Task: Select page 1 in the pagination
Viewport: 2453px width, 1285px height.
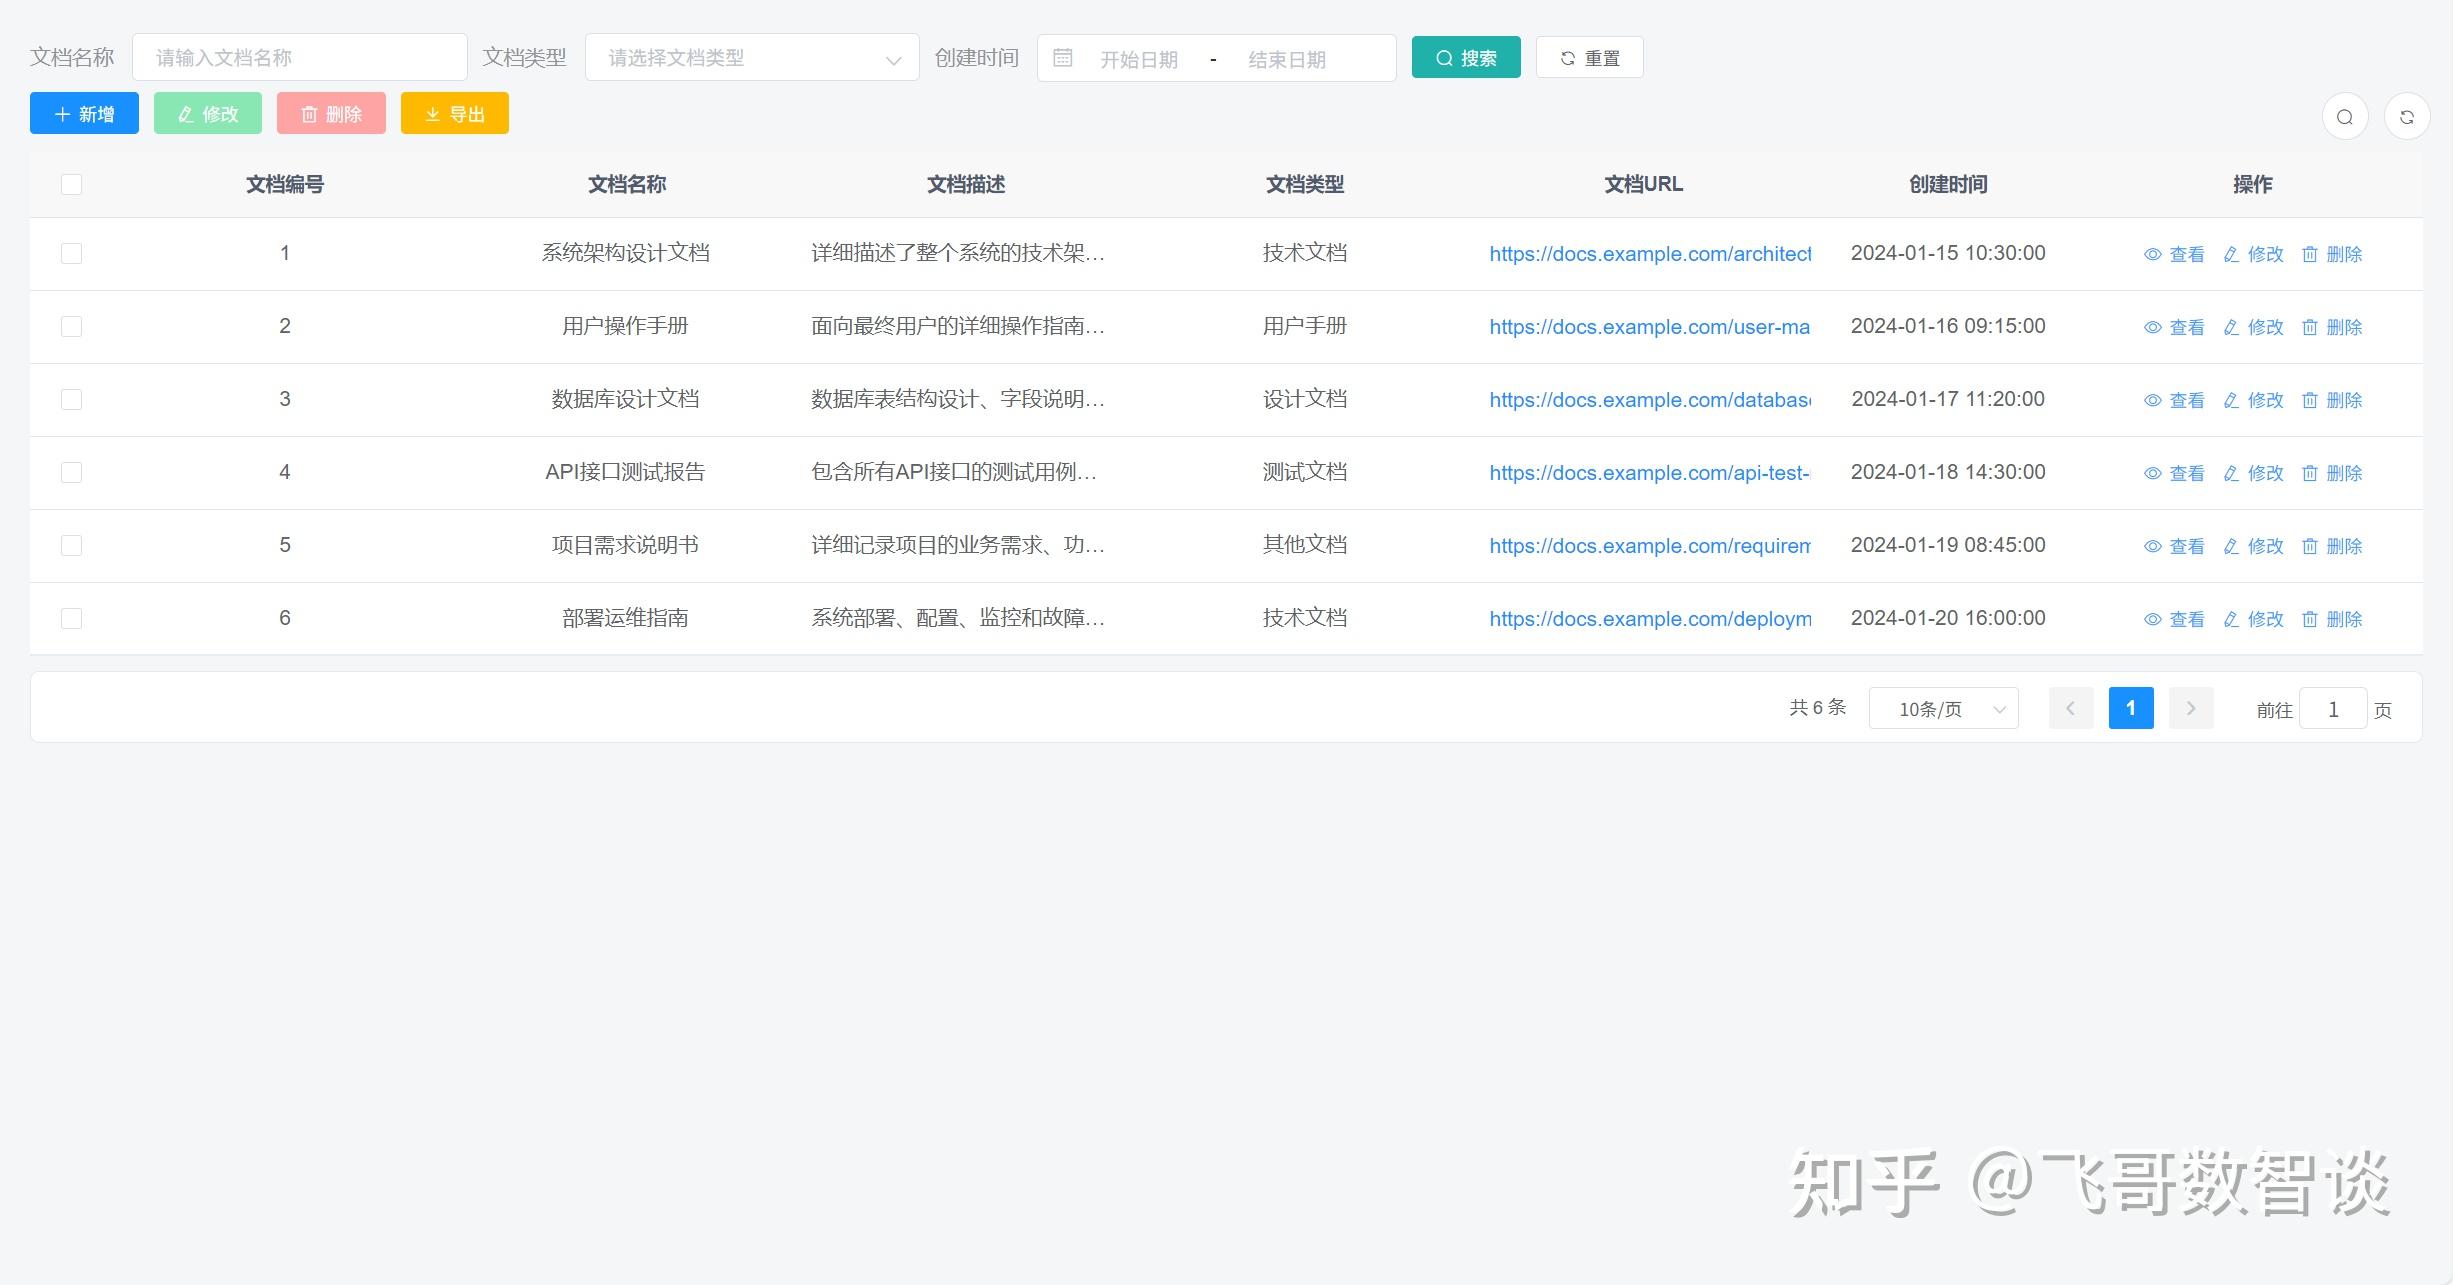Action: click(2131, 708)
